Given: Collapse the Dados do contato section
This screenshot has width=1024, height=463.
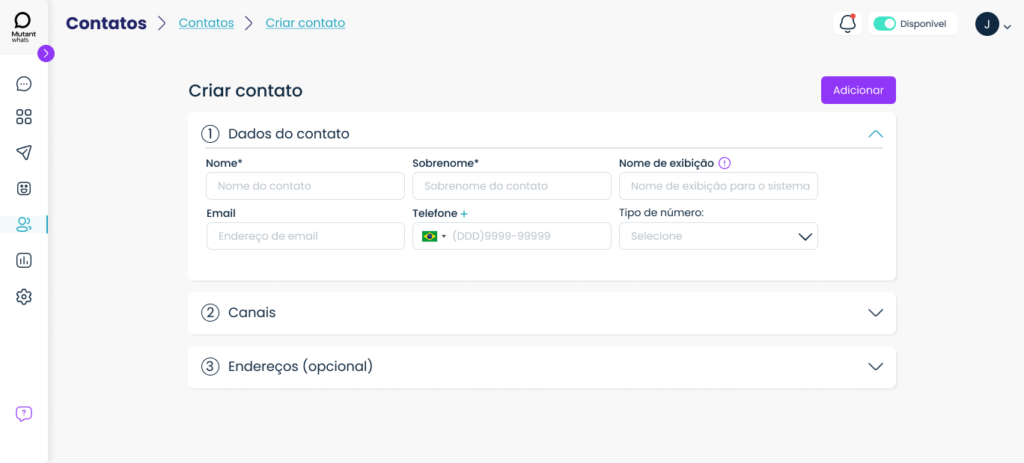Looking at the screenshot, I should [x=875, y=134].
